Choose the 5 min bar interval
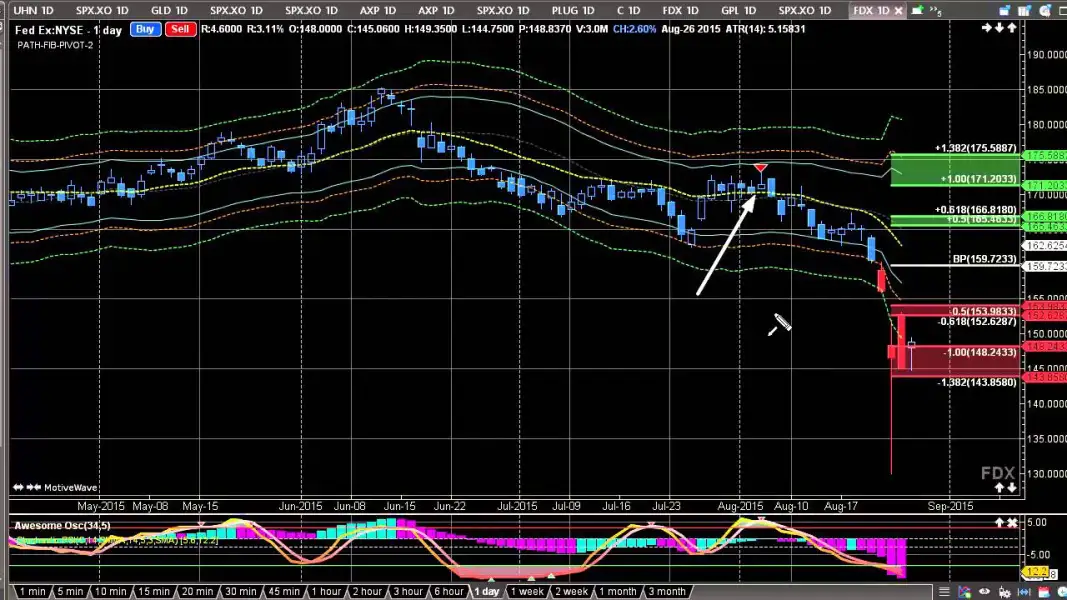Image resolution: width=1067 pixels, height=600 pixels. [x=70, y=591]
